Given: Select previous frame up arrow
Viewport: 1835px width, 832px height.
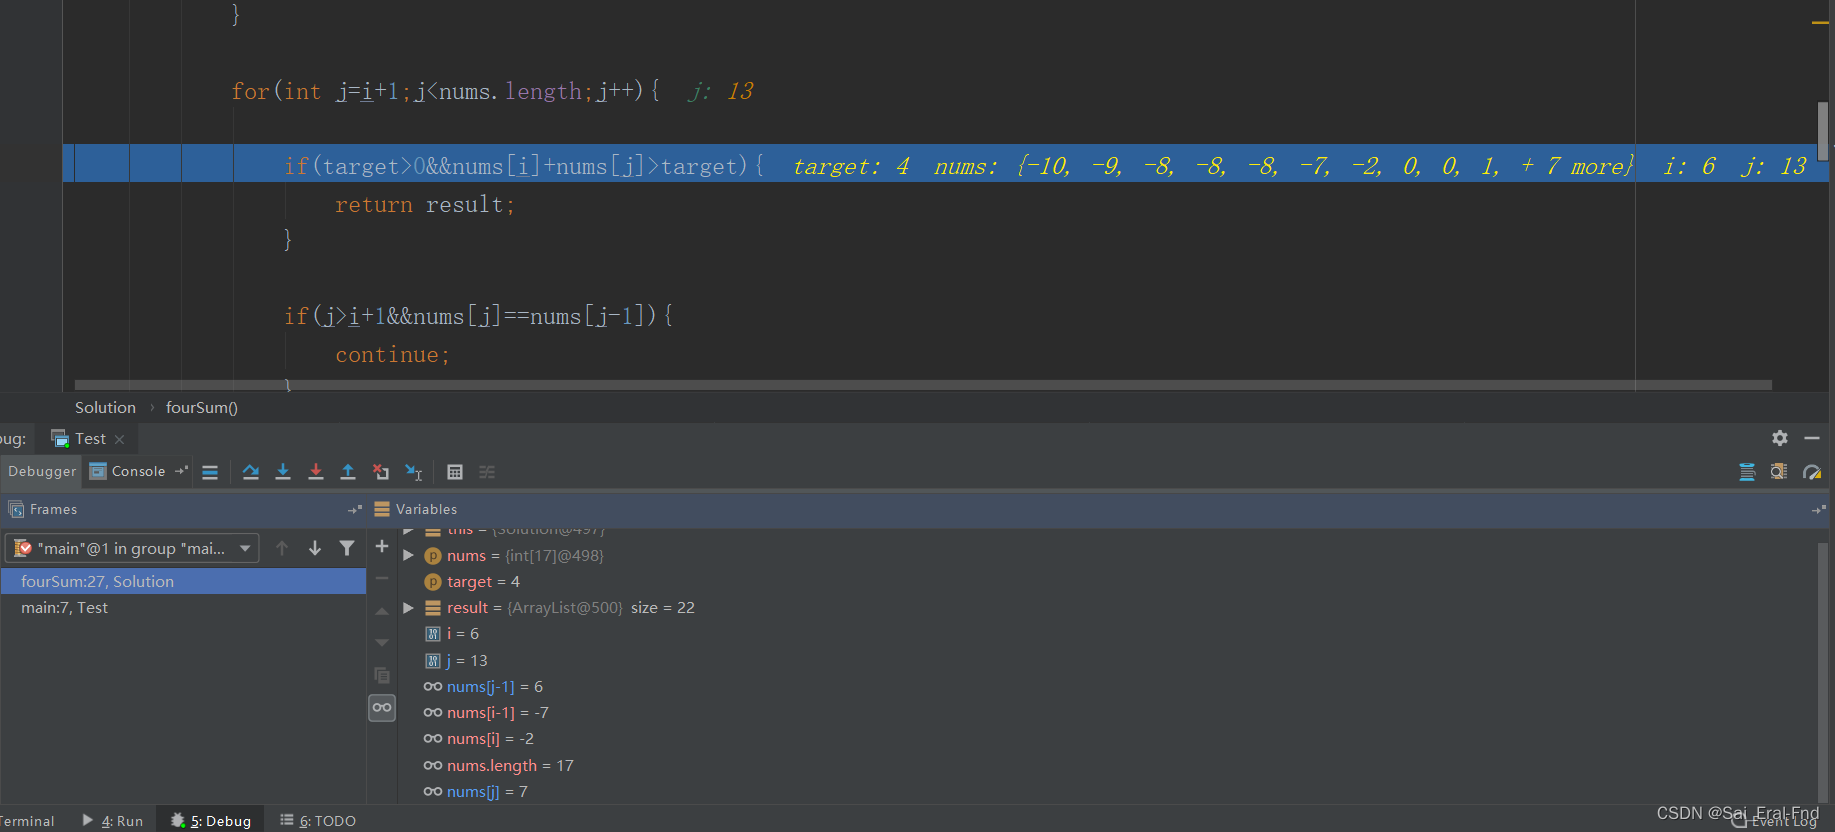Looking at the screenshot, I should [x=282, y=548].
